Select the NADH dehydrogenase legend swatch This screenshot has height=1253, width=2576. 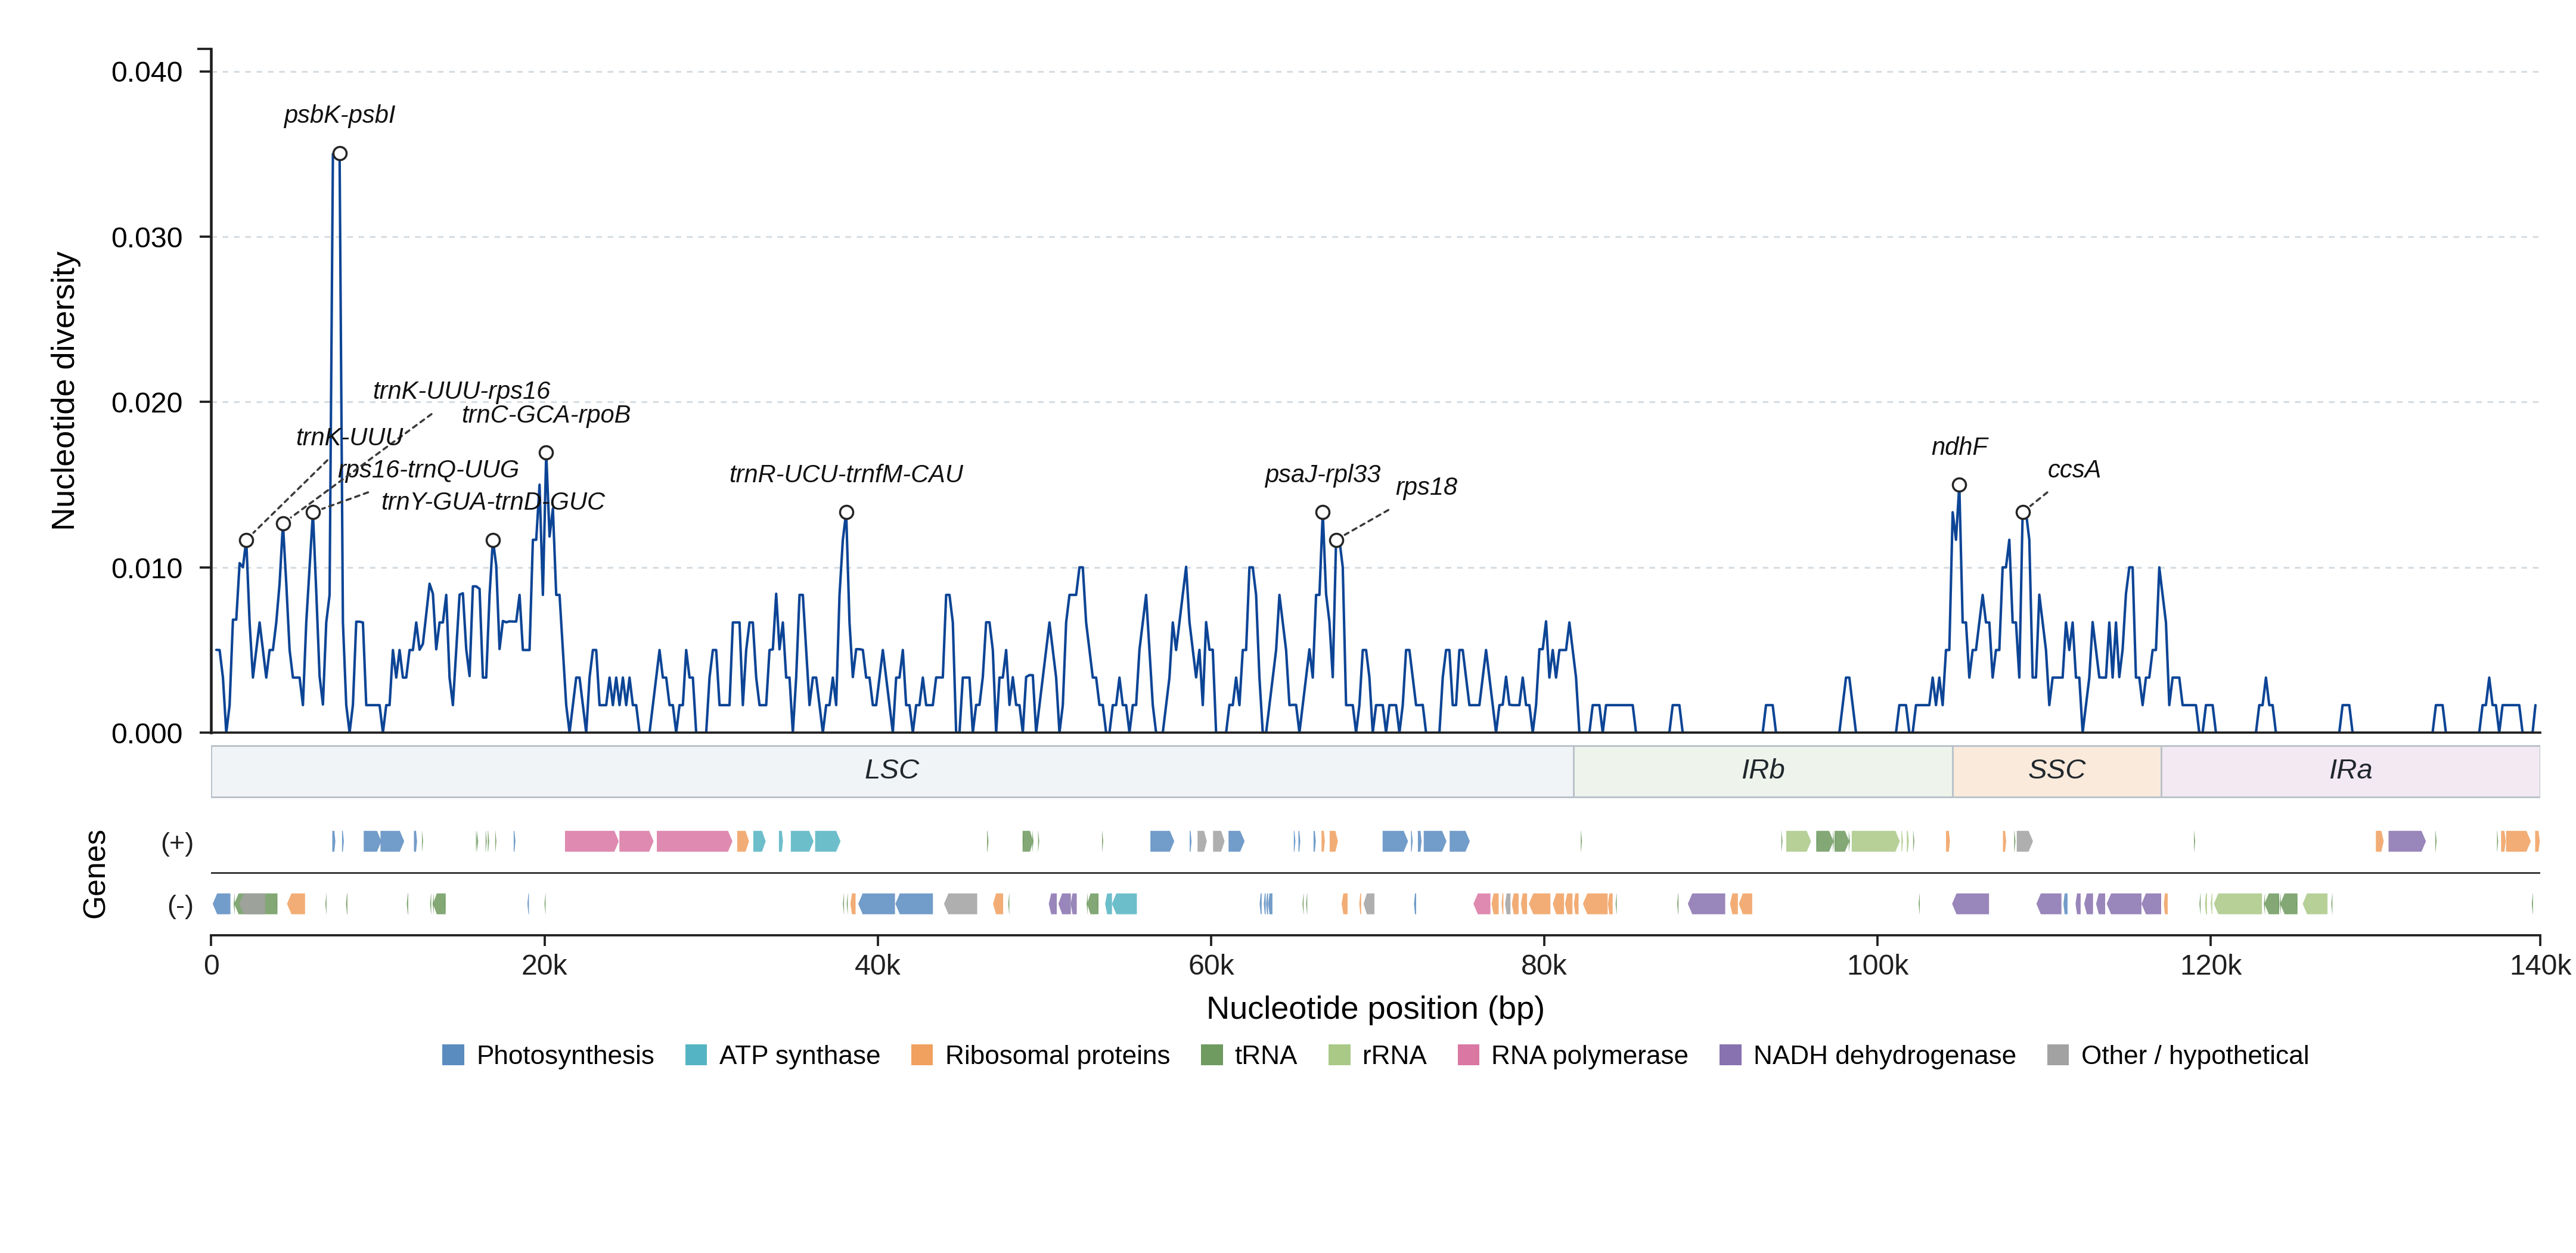[1730, 1055]
